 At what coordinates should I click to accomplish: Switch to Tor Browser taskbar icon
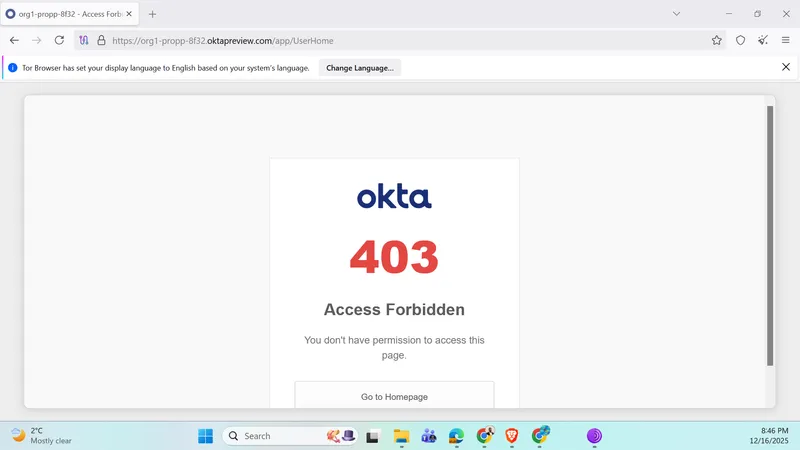coord(594,436)
